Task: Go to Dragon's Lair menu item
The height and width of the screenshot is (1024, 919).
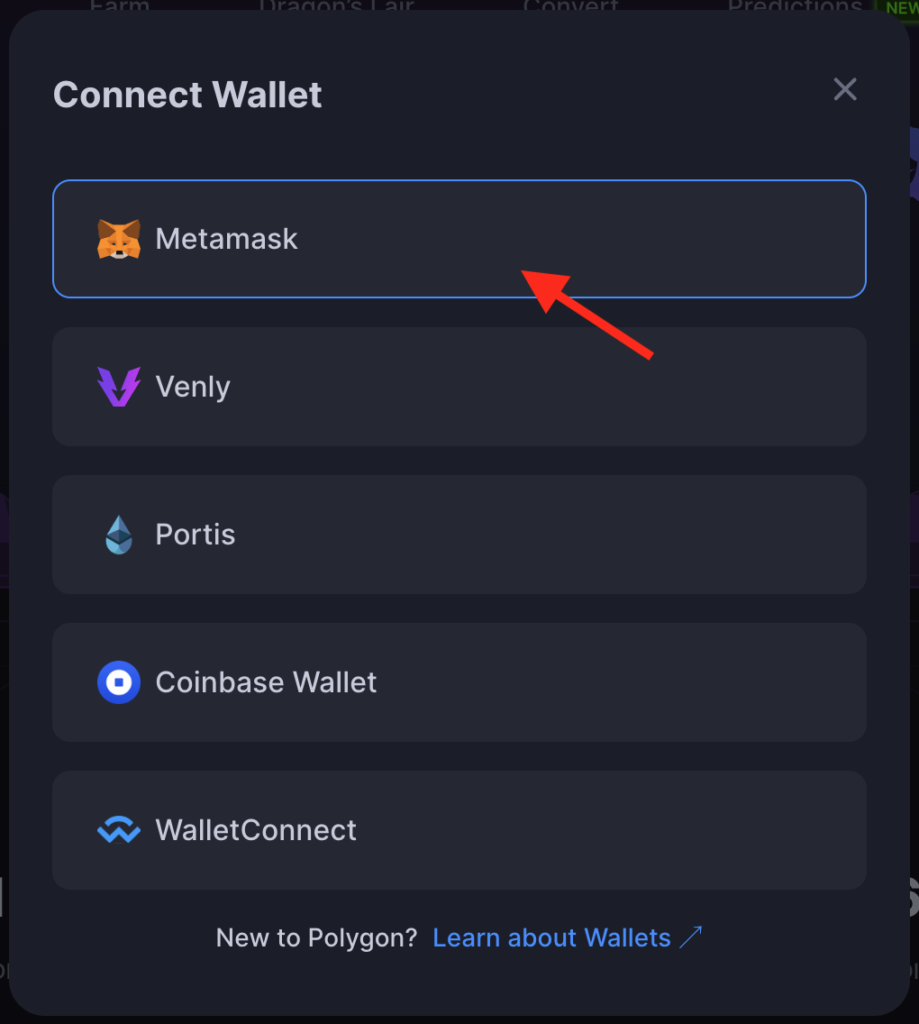Action: tap(336, 6)
